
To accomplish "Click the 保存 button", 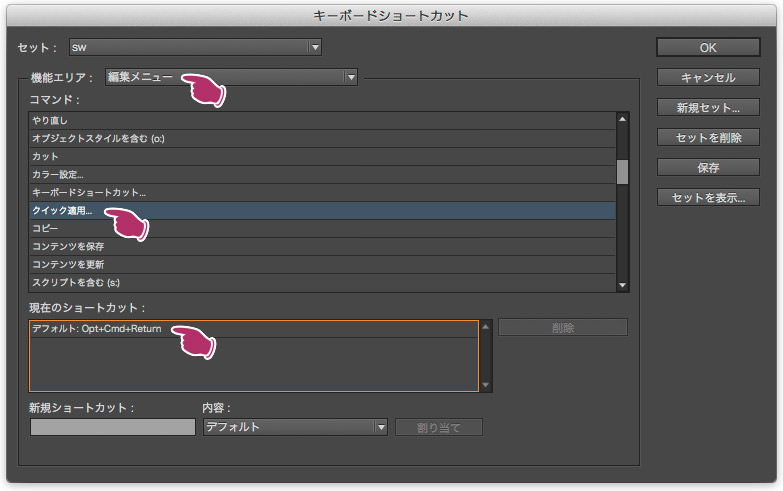I will tap(708, 167).
